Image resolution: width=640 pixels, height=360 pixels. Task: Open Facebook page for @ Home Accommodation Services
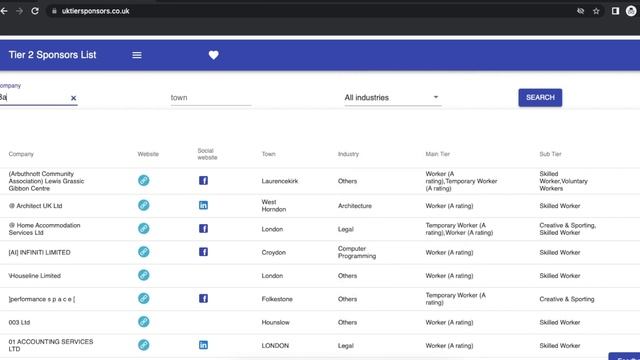click(203, 229)
